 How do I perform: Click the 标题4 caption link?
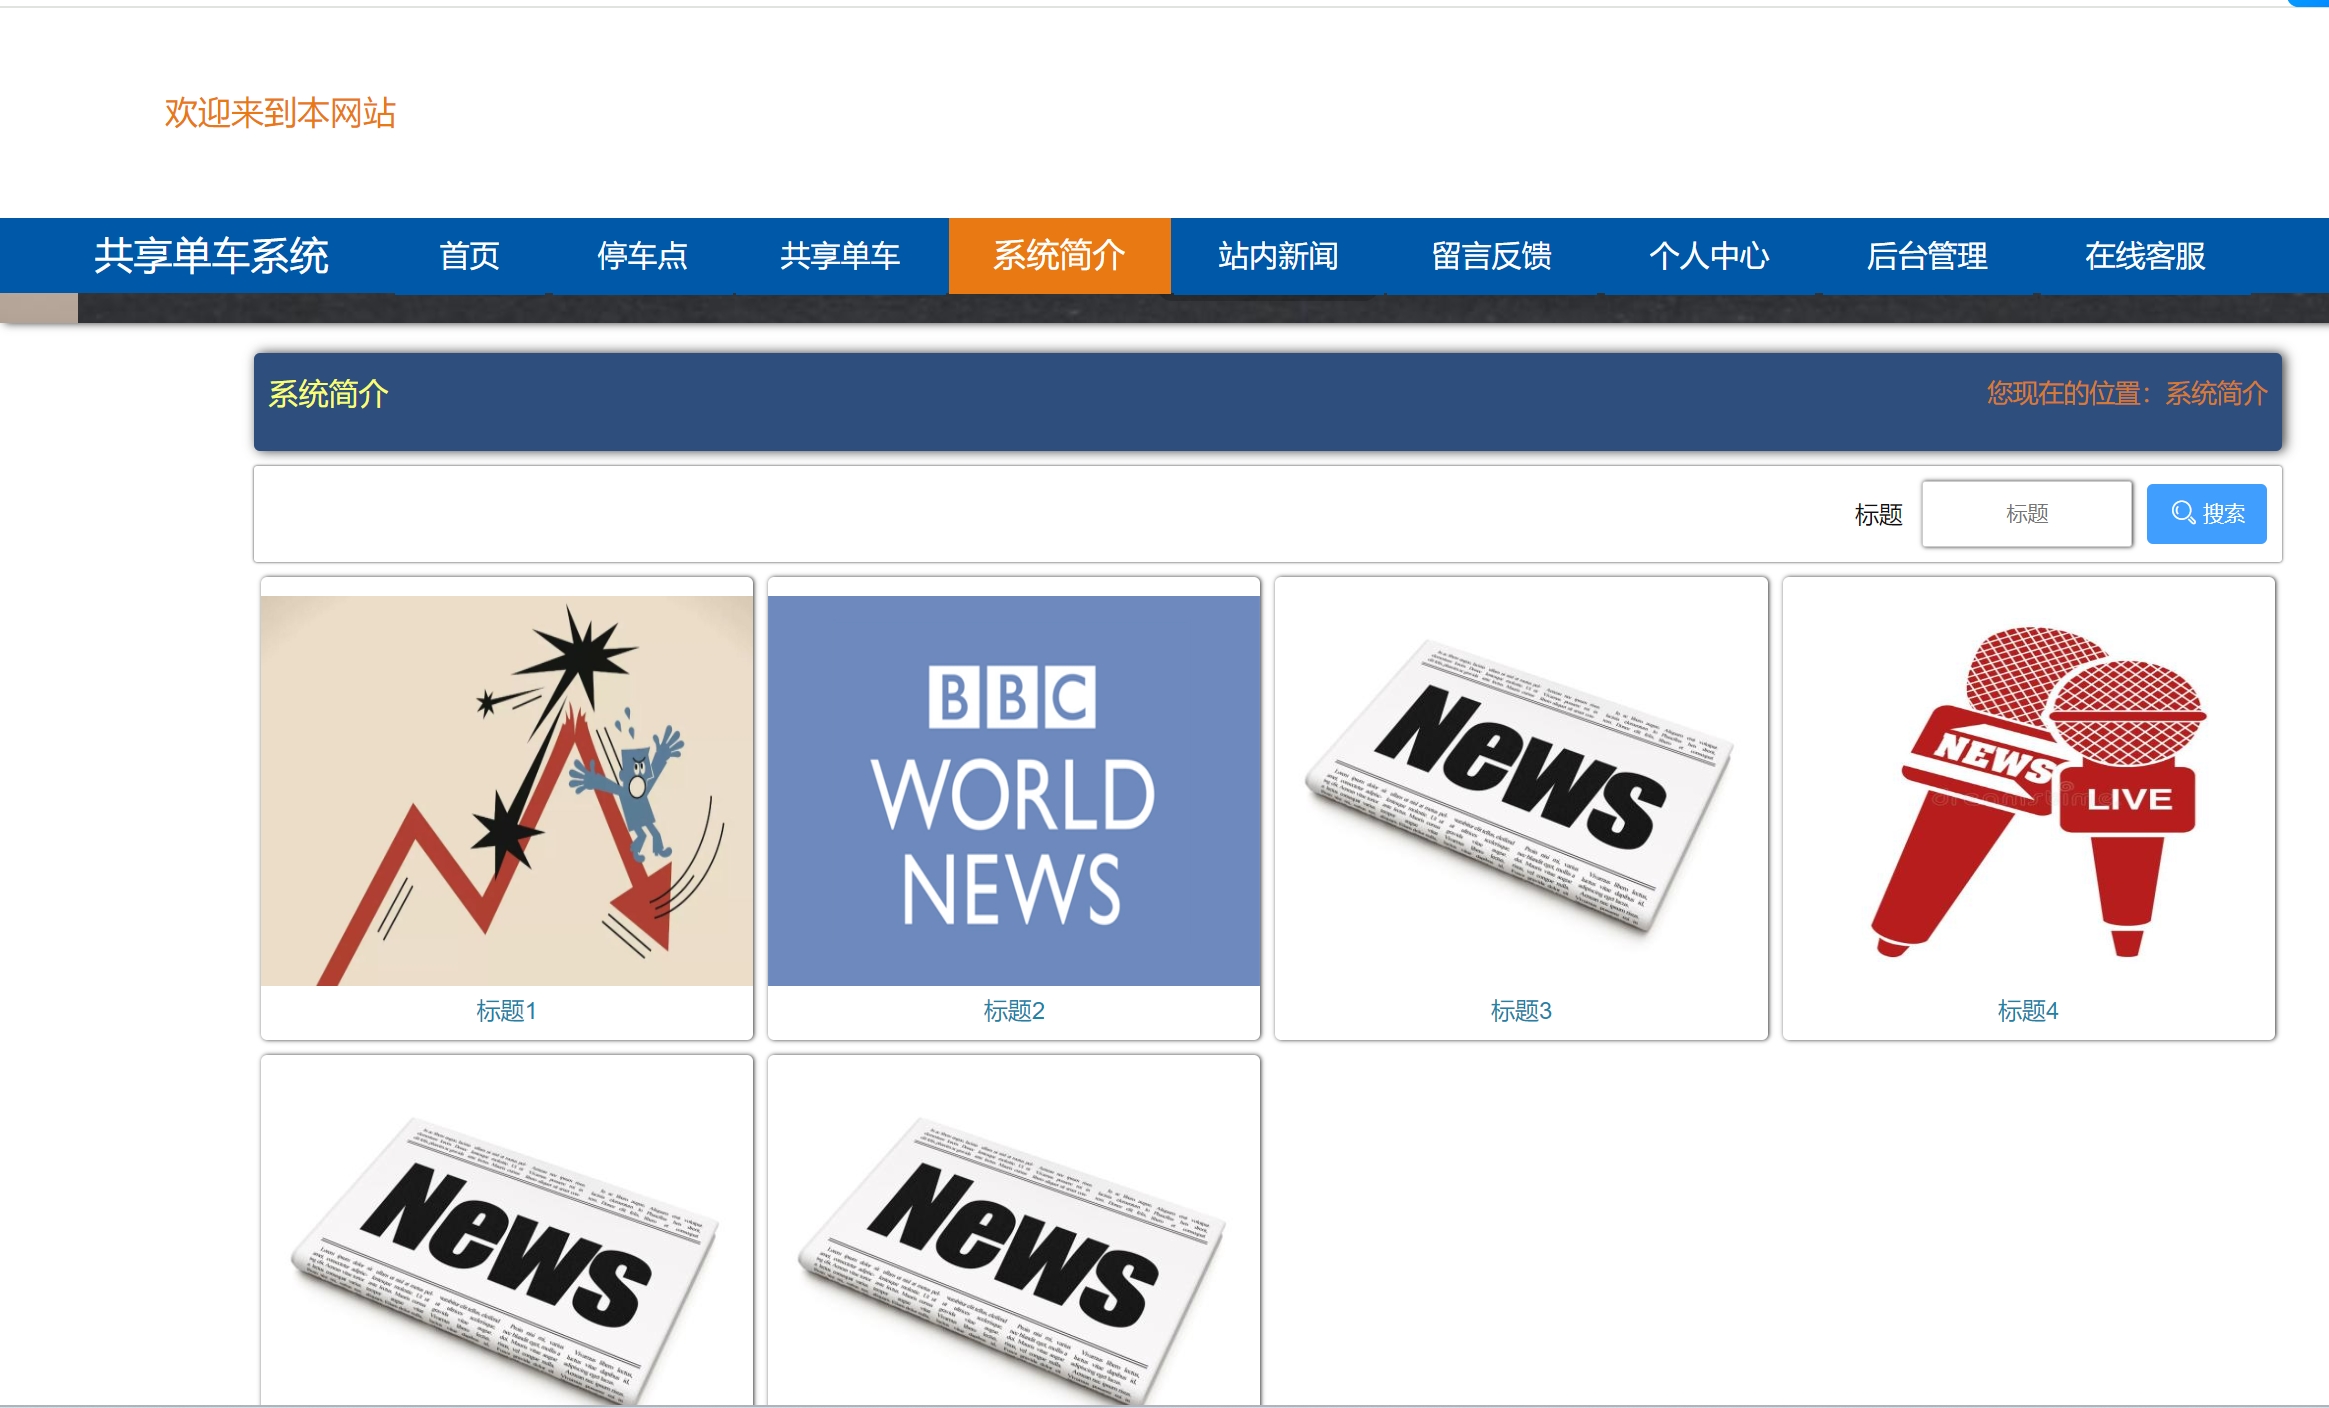point(2027,1011)
